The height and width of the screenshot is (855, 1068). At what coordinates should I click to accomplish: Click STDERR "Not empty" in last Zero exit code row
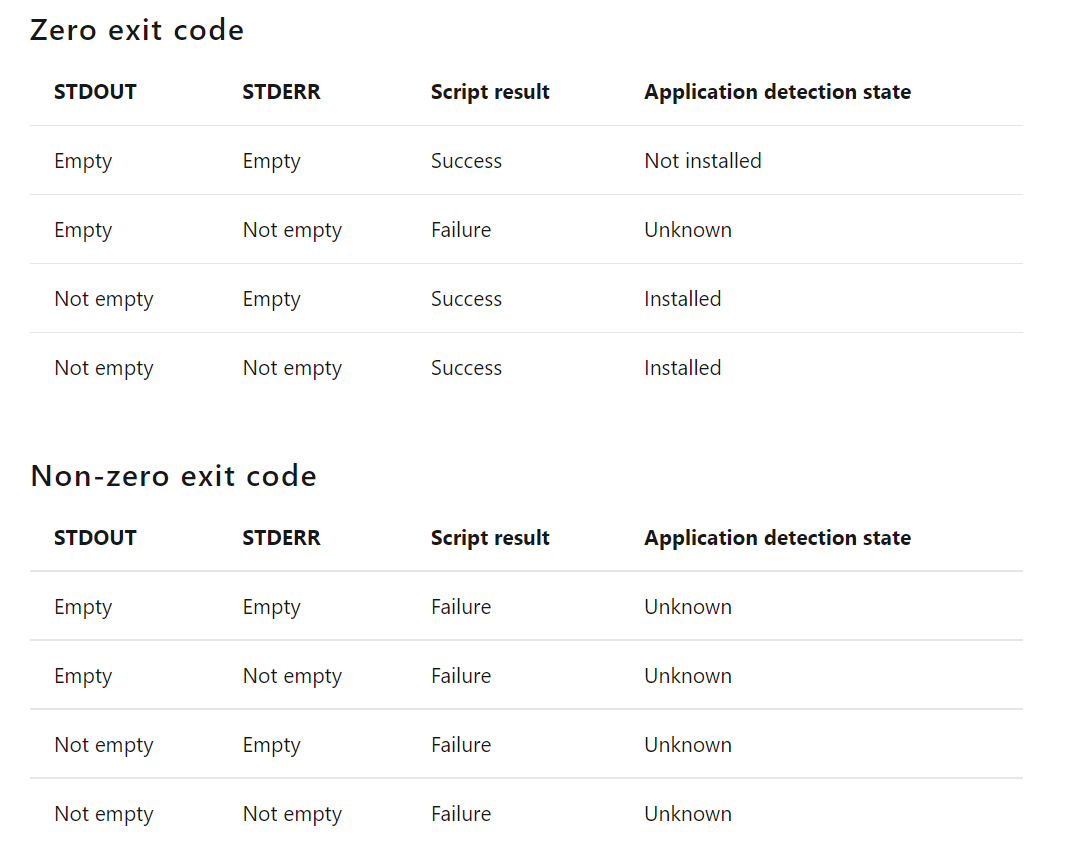click(292, 368)
